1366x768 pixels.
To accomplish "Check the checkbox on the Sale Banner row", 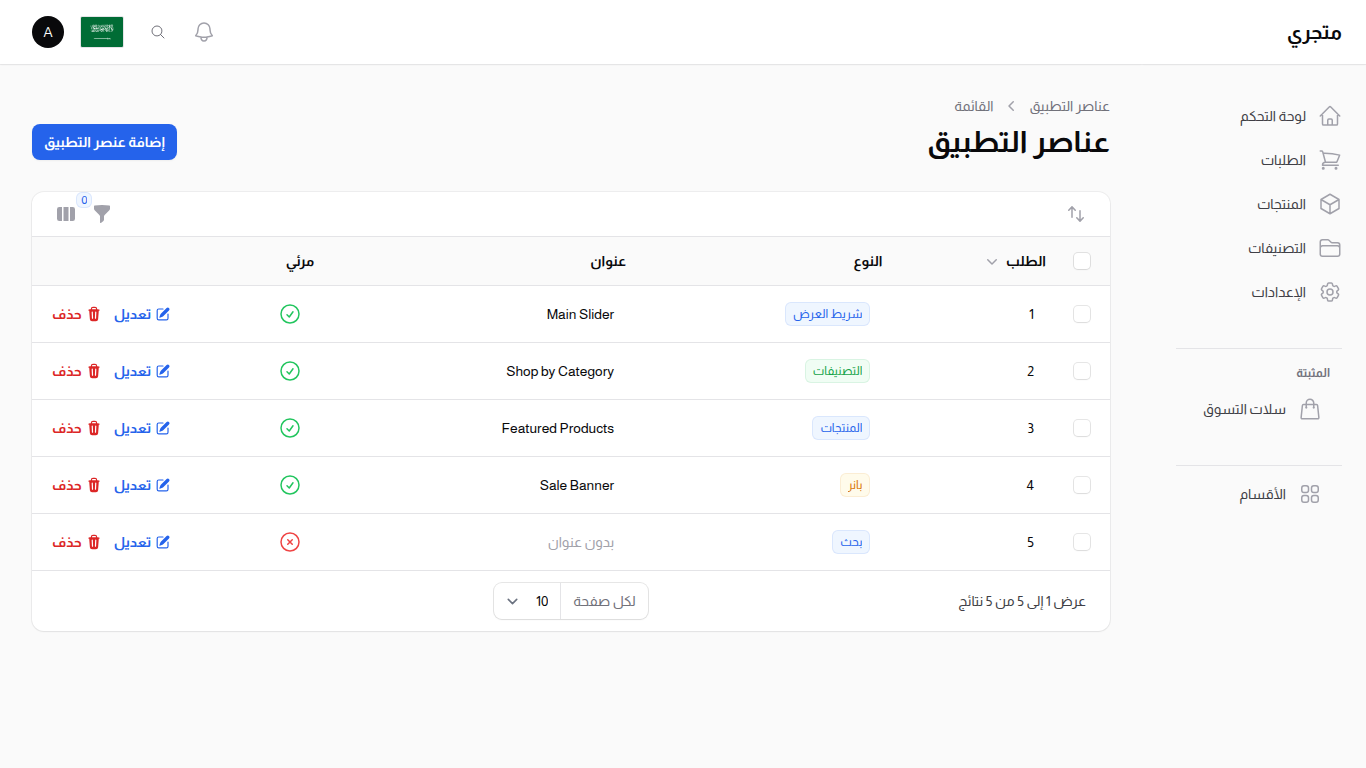I will click(1082, 485).
